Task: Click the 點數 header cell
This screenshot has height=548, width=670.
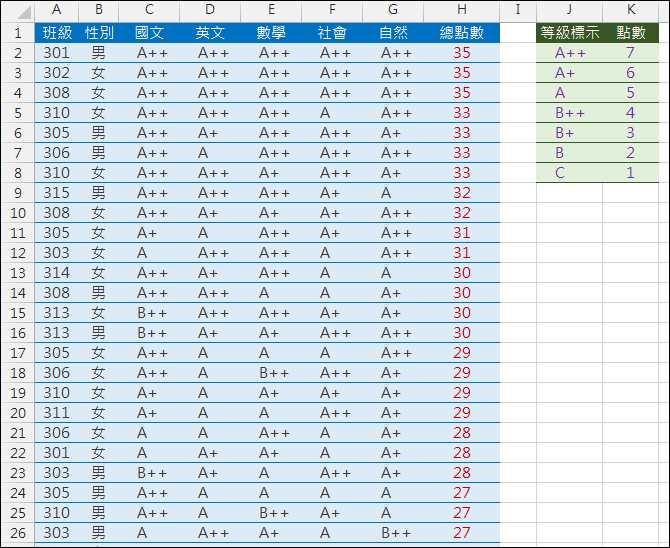Action: tap(631, 33)
